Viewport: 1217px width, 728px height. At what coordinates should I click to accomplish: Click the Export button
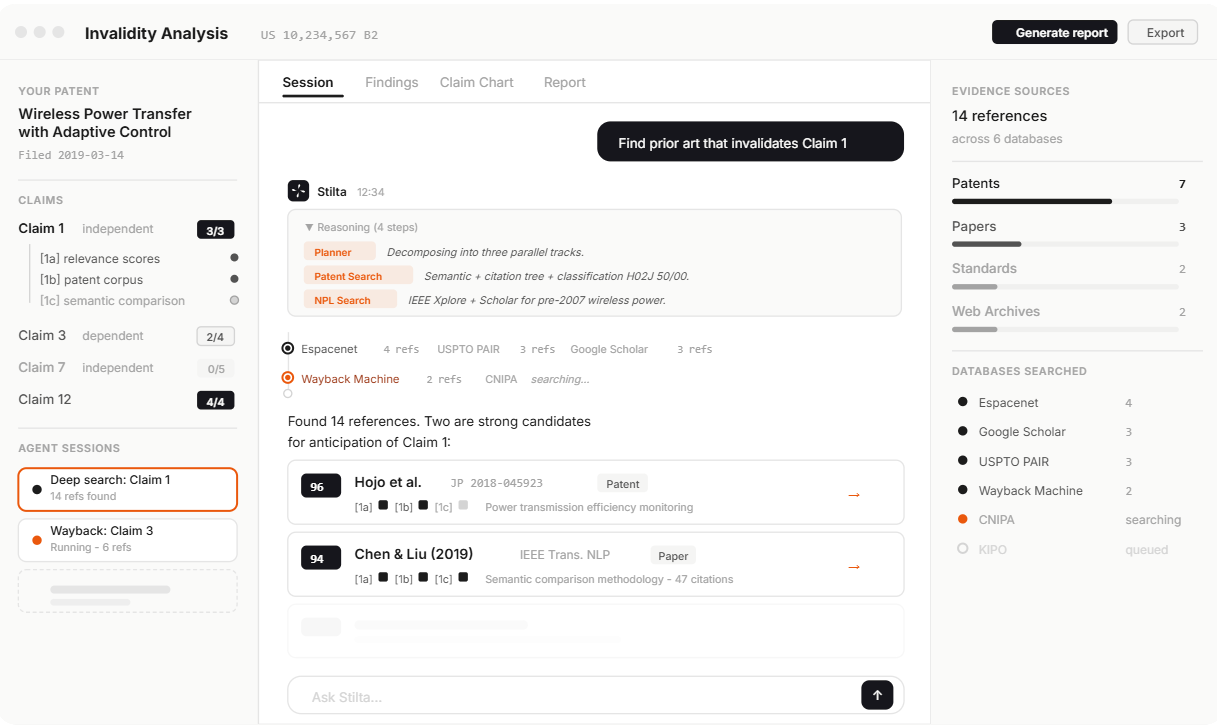coord(1164,32)
